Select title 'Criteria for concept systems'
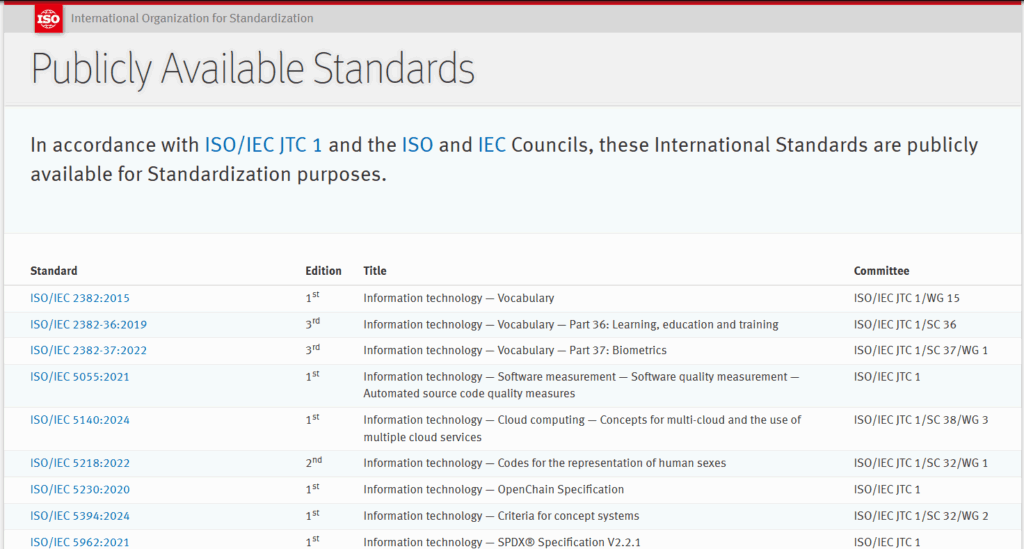The width and height of the screenshot is (1024, 549). tap(568, 516)
